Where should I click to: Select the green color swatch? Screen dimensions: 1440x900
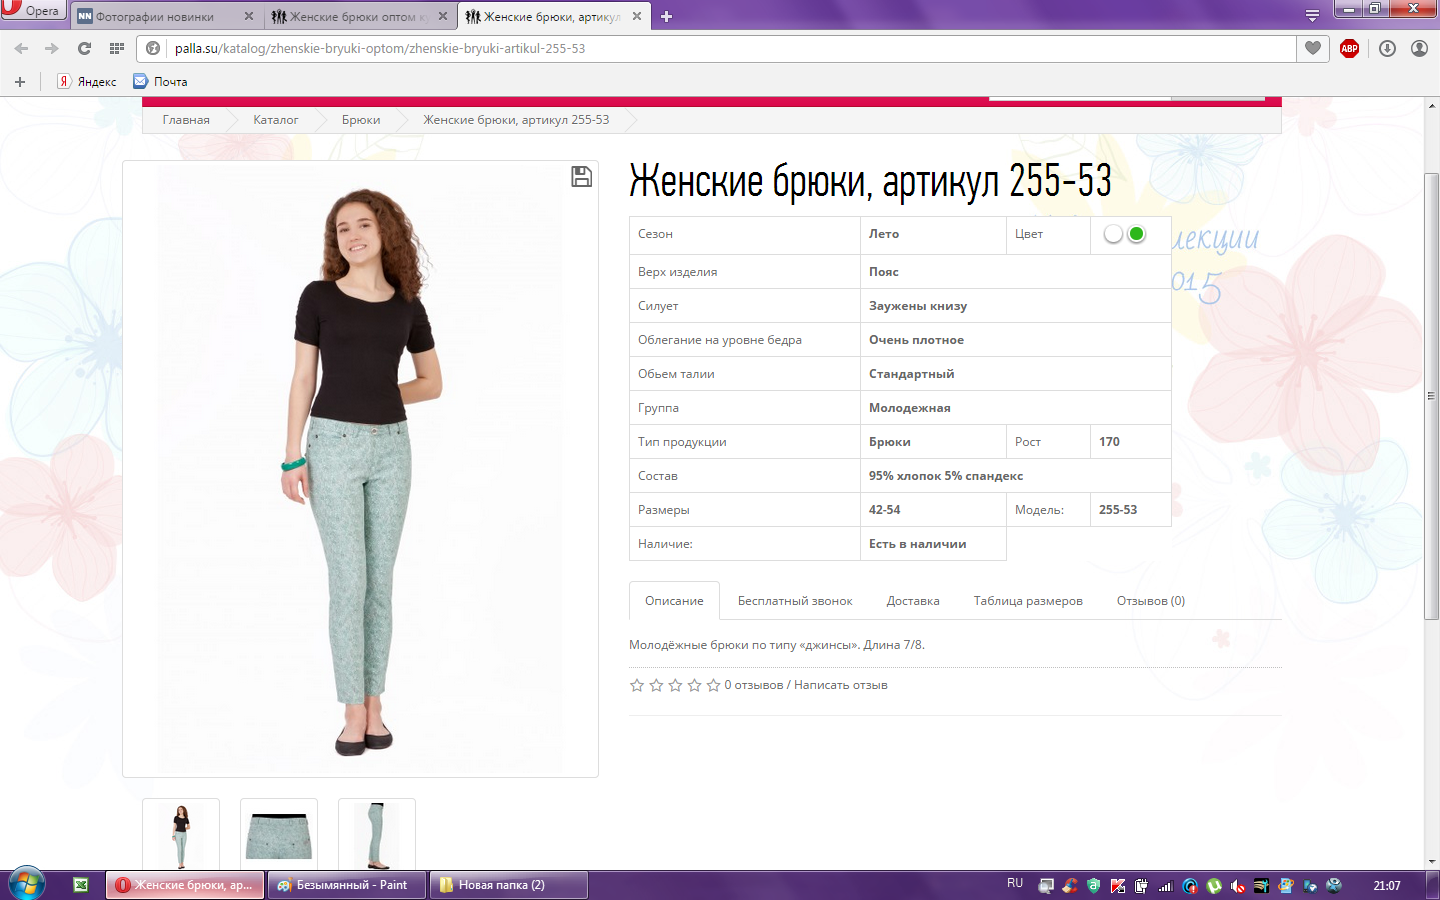coord(1136,234)
